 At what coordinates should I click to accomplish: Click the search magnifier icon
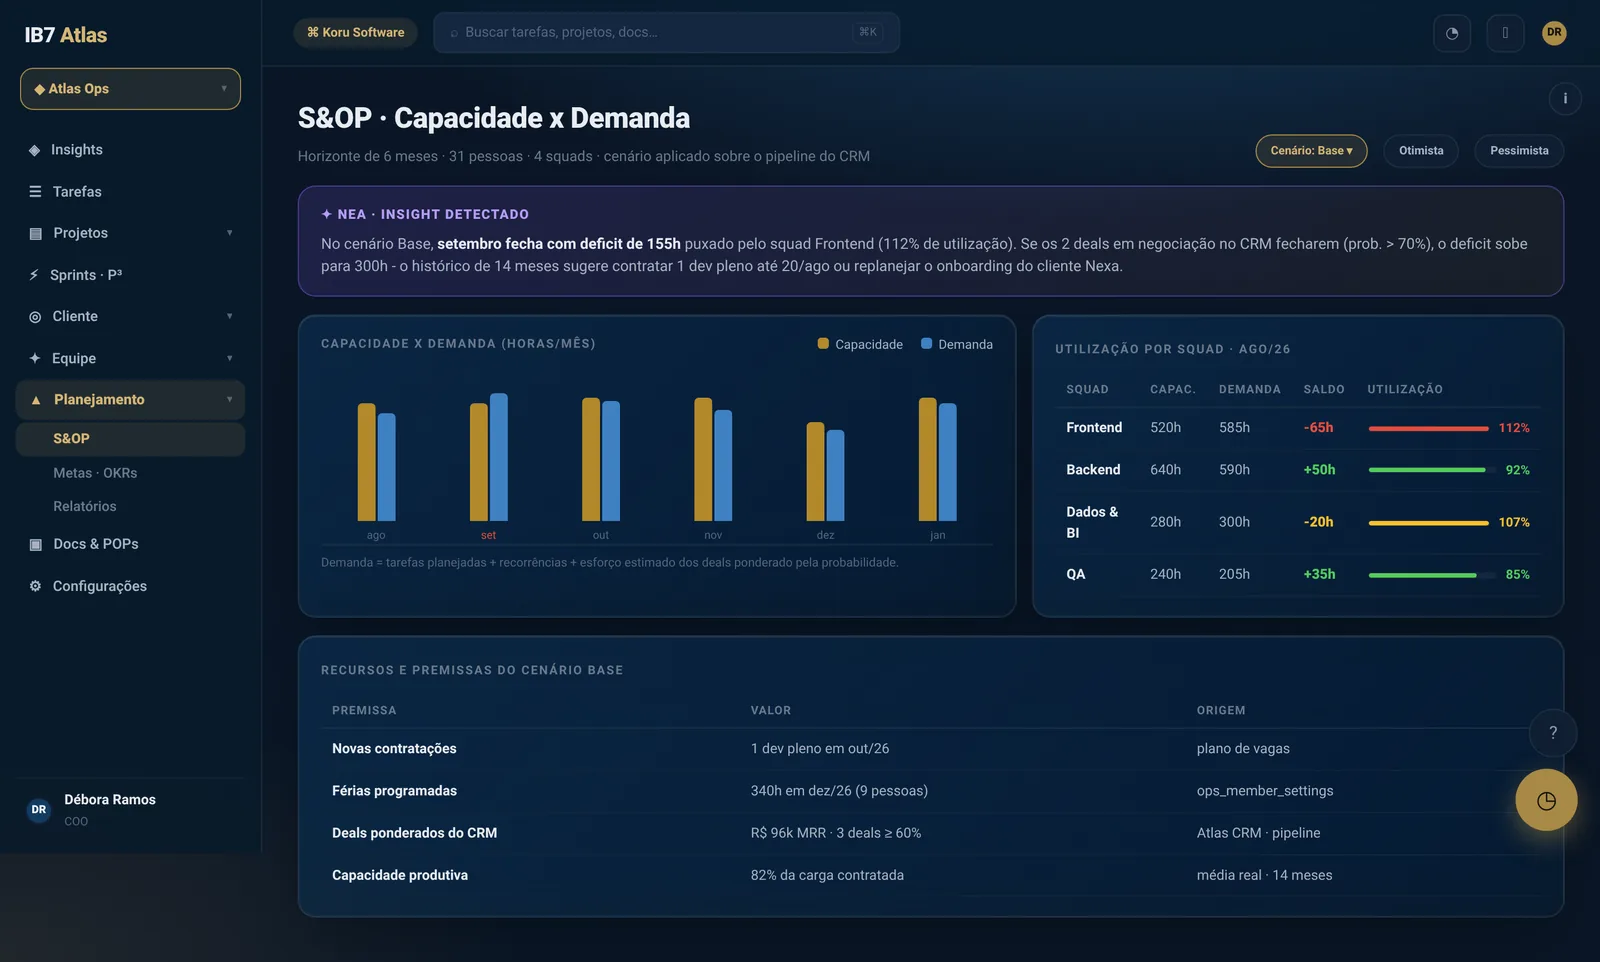click(x=454, y=33)
